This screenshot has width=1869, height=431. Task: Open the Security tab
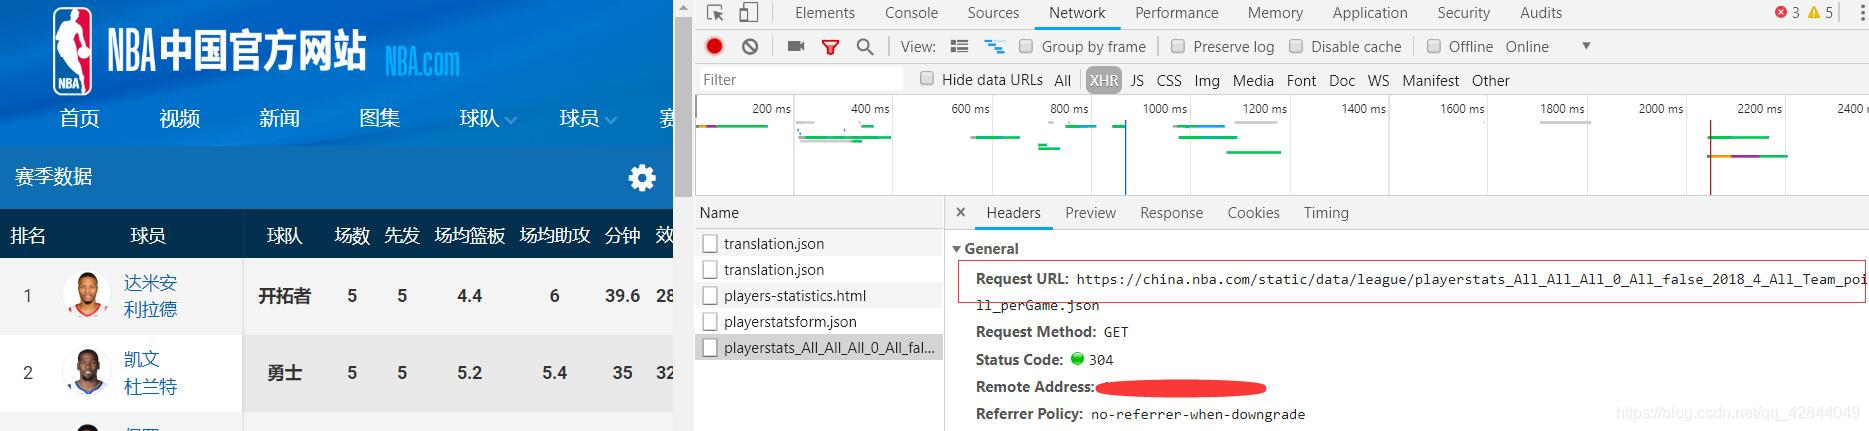tap(1463, 13)
